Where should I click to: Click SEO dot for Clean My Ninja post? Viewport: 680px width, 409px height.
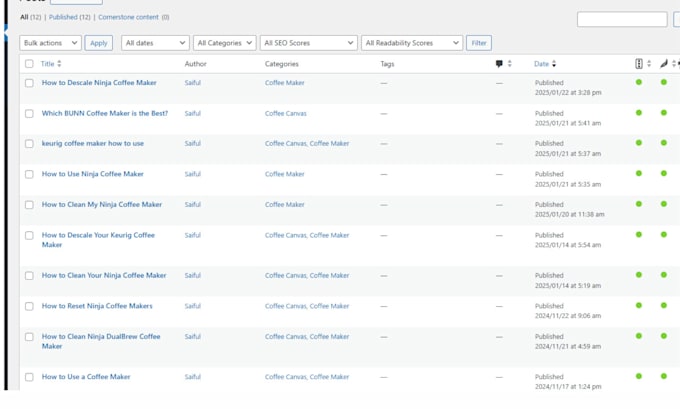pos(639,204)
